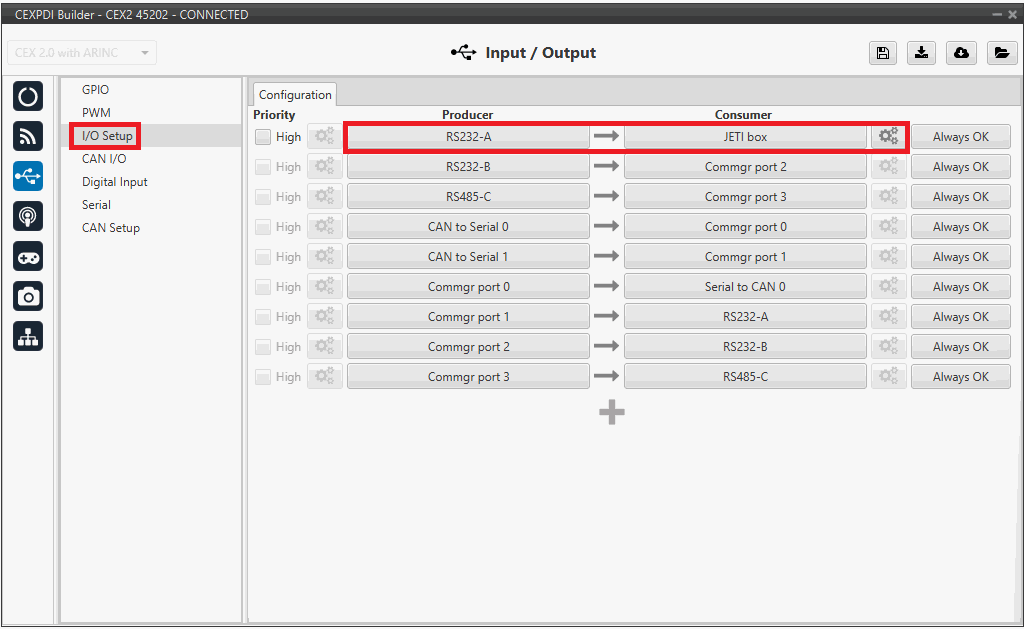Viewport: 1024px width, 629px height.
Task: Check High priority for CAN to Serial 0
Action: pyautogui.click(x=263, y=227)
